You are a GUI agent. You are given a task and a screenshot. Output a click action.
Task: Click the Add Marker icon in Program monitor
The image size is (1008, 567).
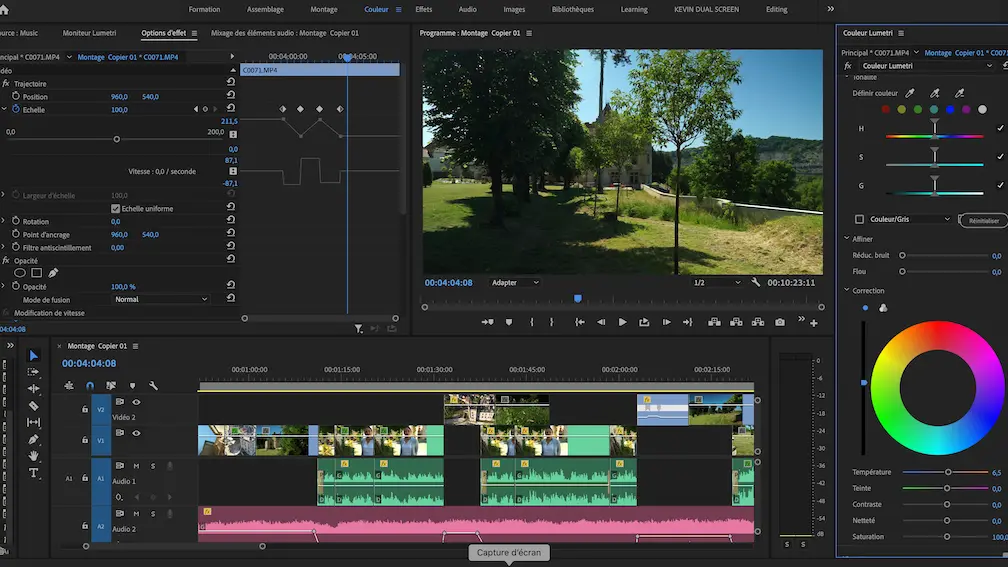pos(508,322)
